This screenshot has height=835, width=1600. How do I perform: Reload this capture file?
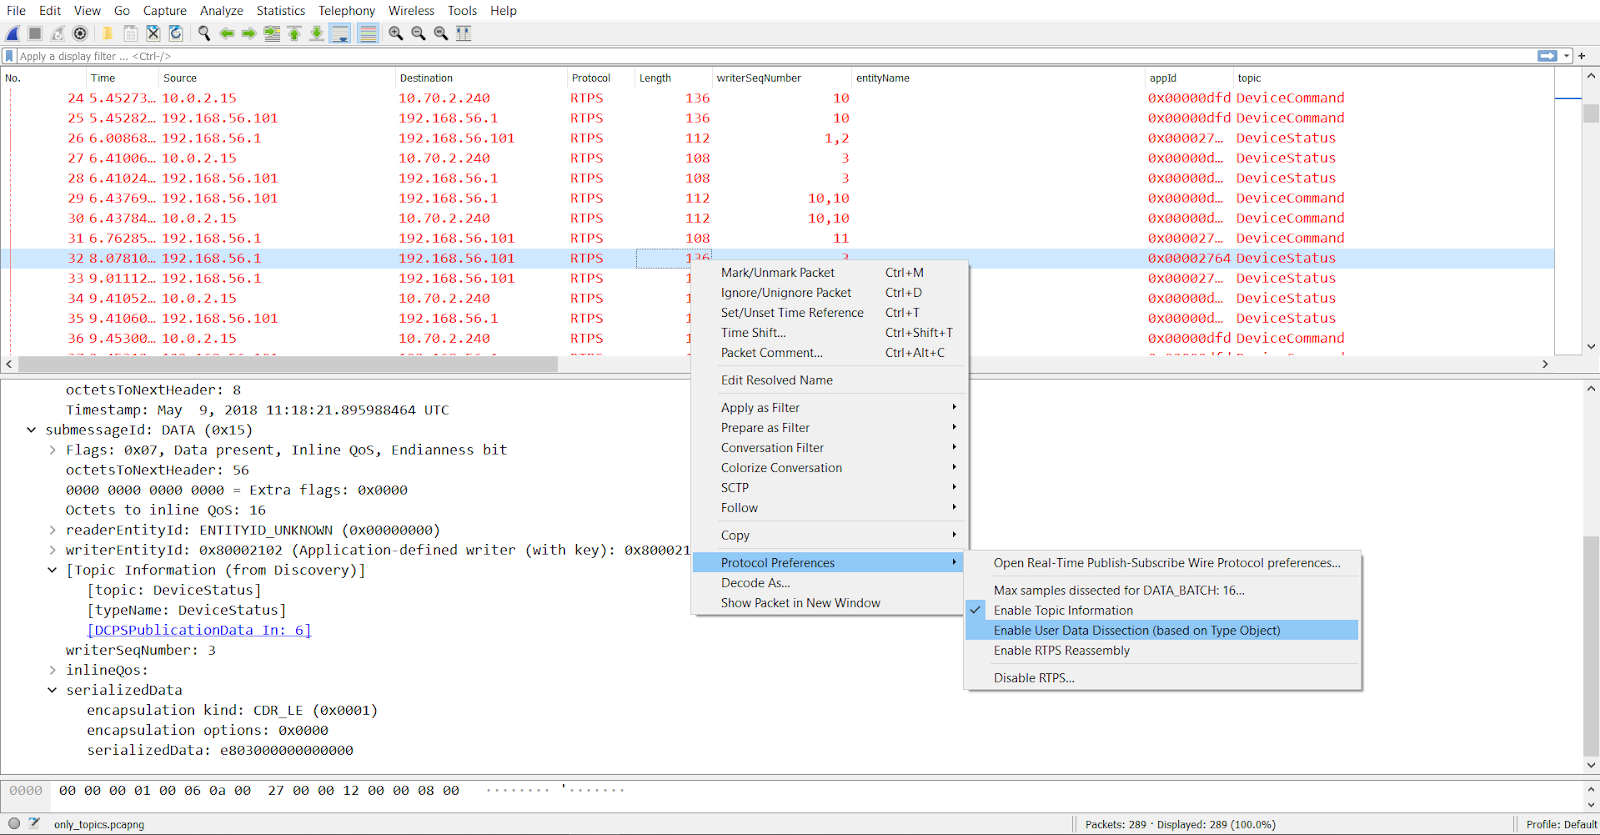pos(176,33)
